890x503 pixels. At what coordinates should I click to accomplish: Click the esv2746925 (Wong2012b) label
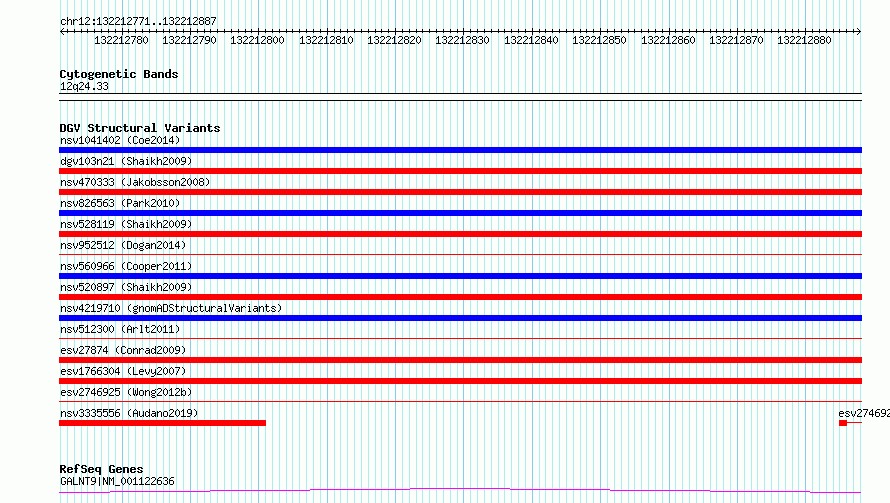[x=126, y=392]
